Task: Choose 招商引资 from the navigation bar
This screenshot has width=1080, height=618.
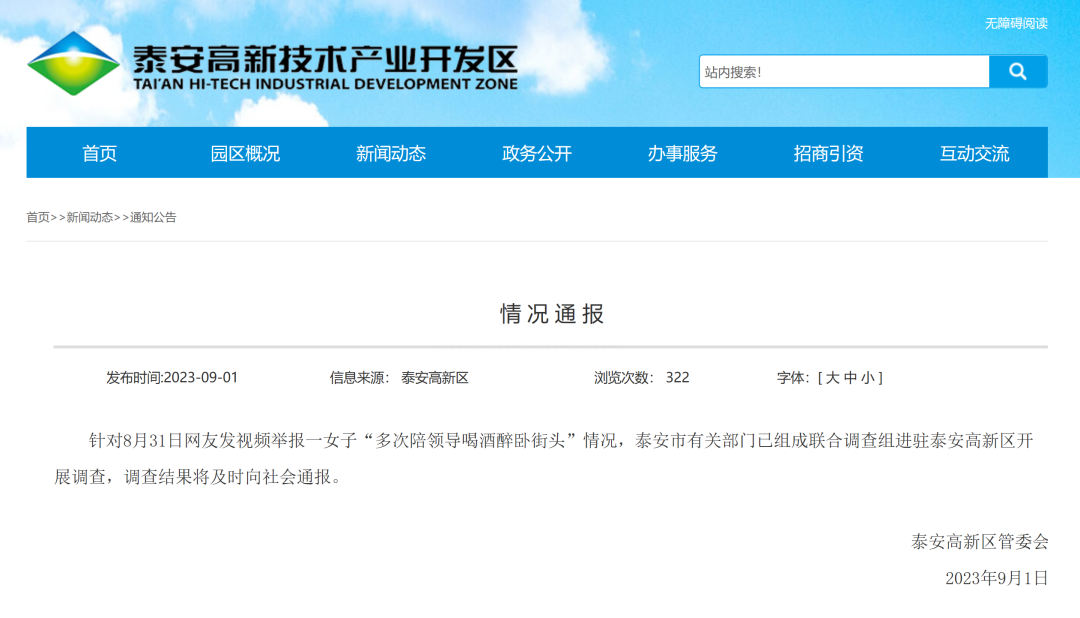Action: click(x=829, y=153)
